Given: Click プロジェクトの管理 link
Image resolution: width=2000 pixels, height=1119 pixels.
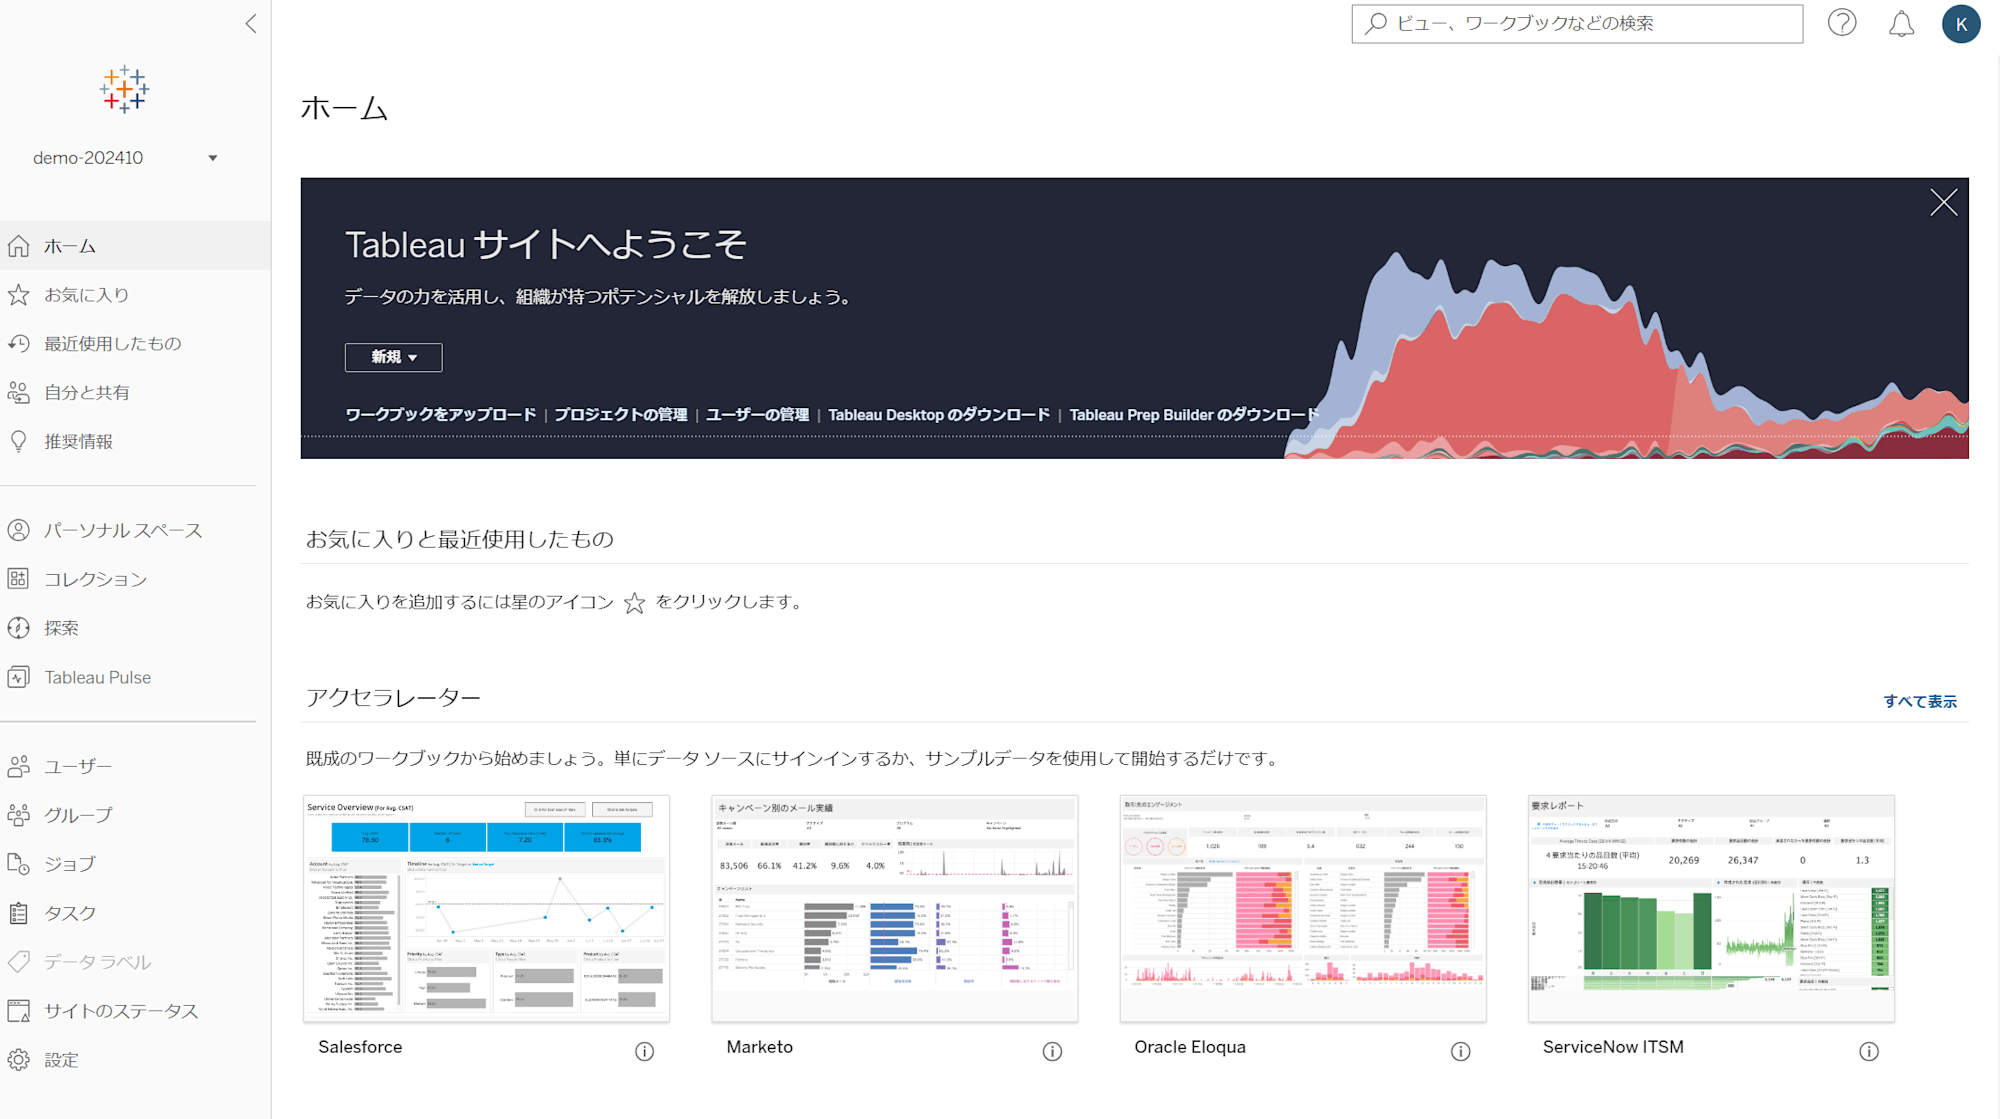Looking at the screenshot, I should 621,414.
